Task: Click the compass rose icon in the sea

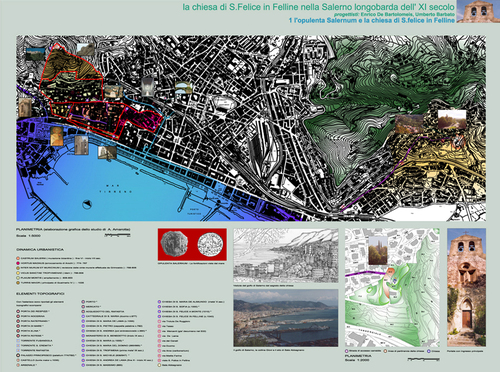Action: 87,204
